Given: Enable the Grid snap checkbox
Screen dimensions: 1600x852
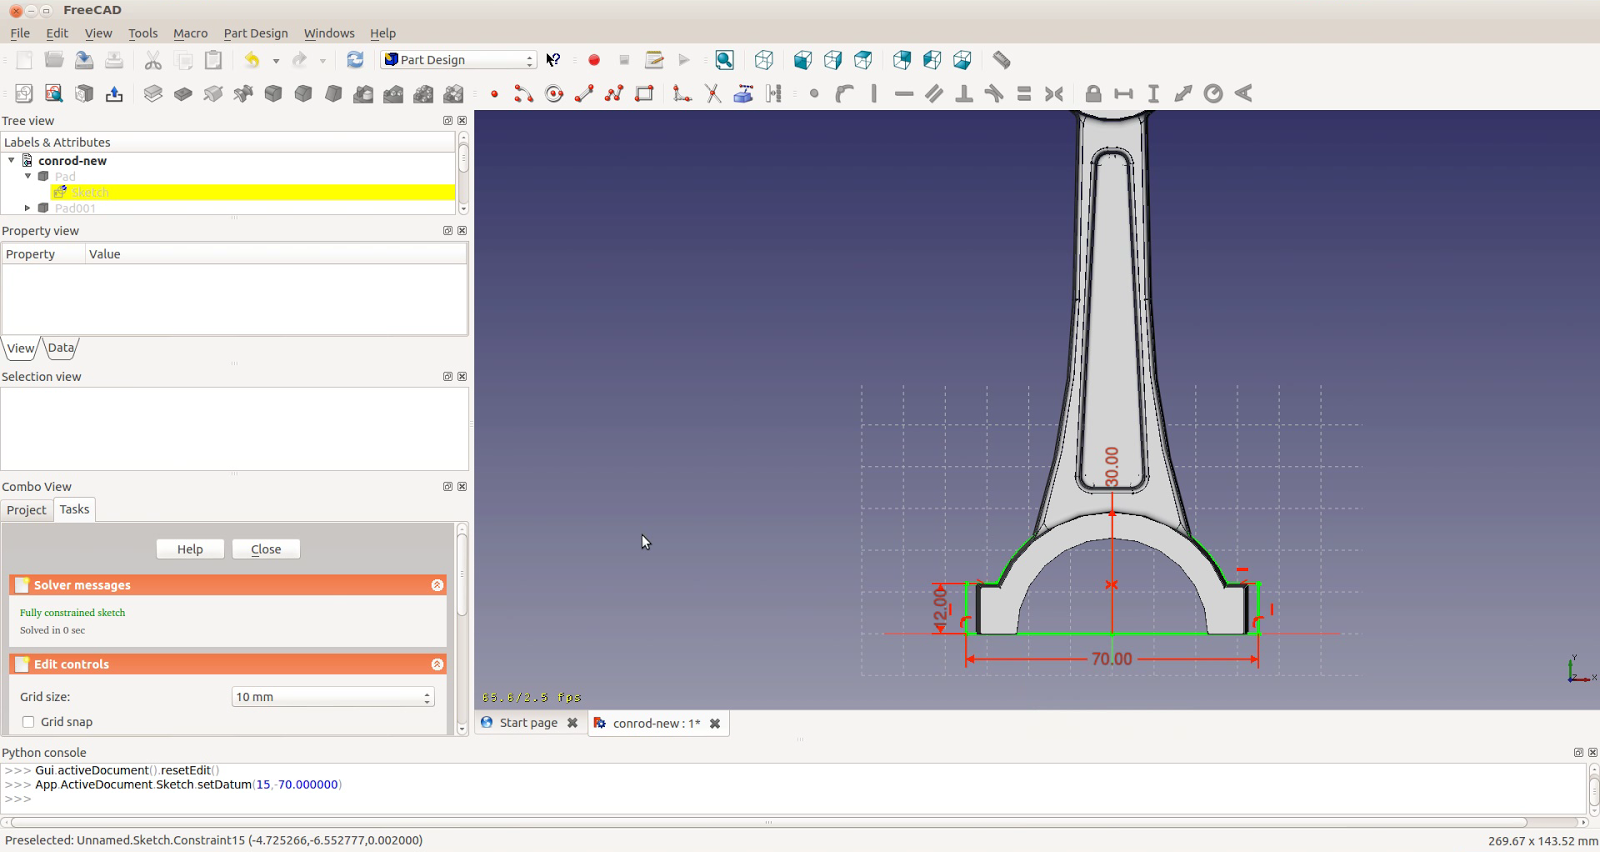Looking at the screenshot, I should 28,722.
